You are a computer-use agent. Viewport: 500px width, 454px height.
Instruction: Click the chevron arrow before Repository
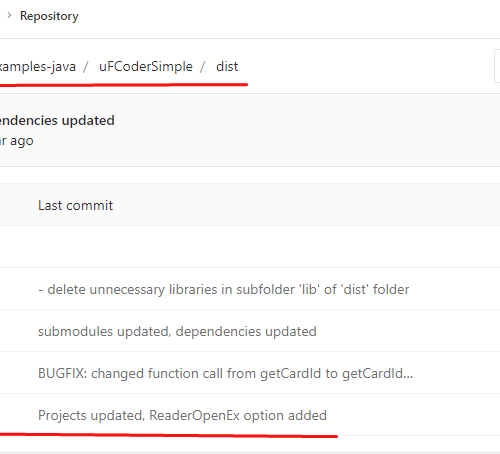pyautogui.click(x=9, y=15)
